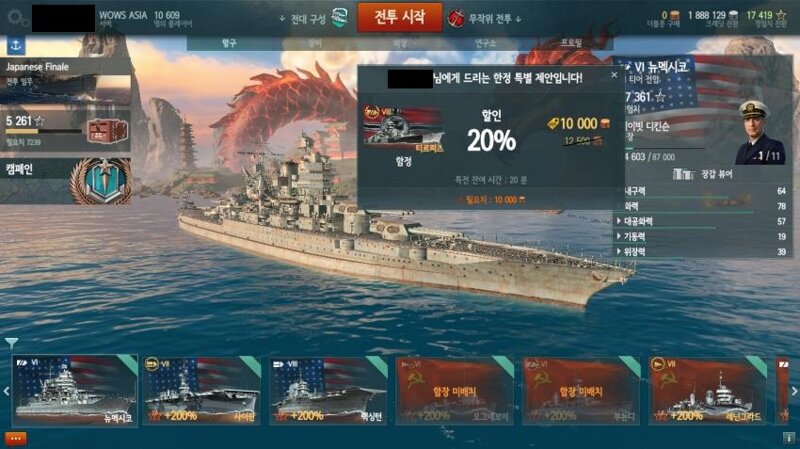Select the 레닌그라드 ship thumbnail

click(707, 391)
